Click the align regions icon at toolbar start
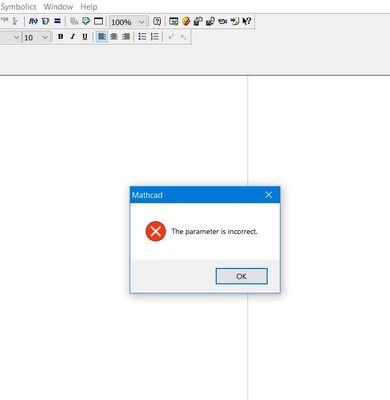Image resolution: width=390 pixels, height=400 pixels. 4,21
